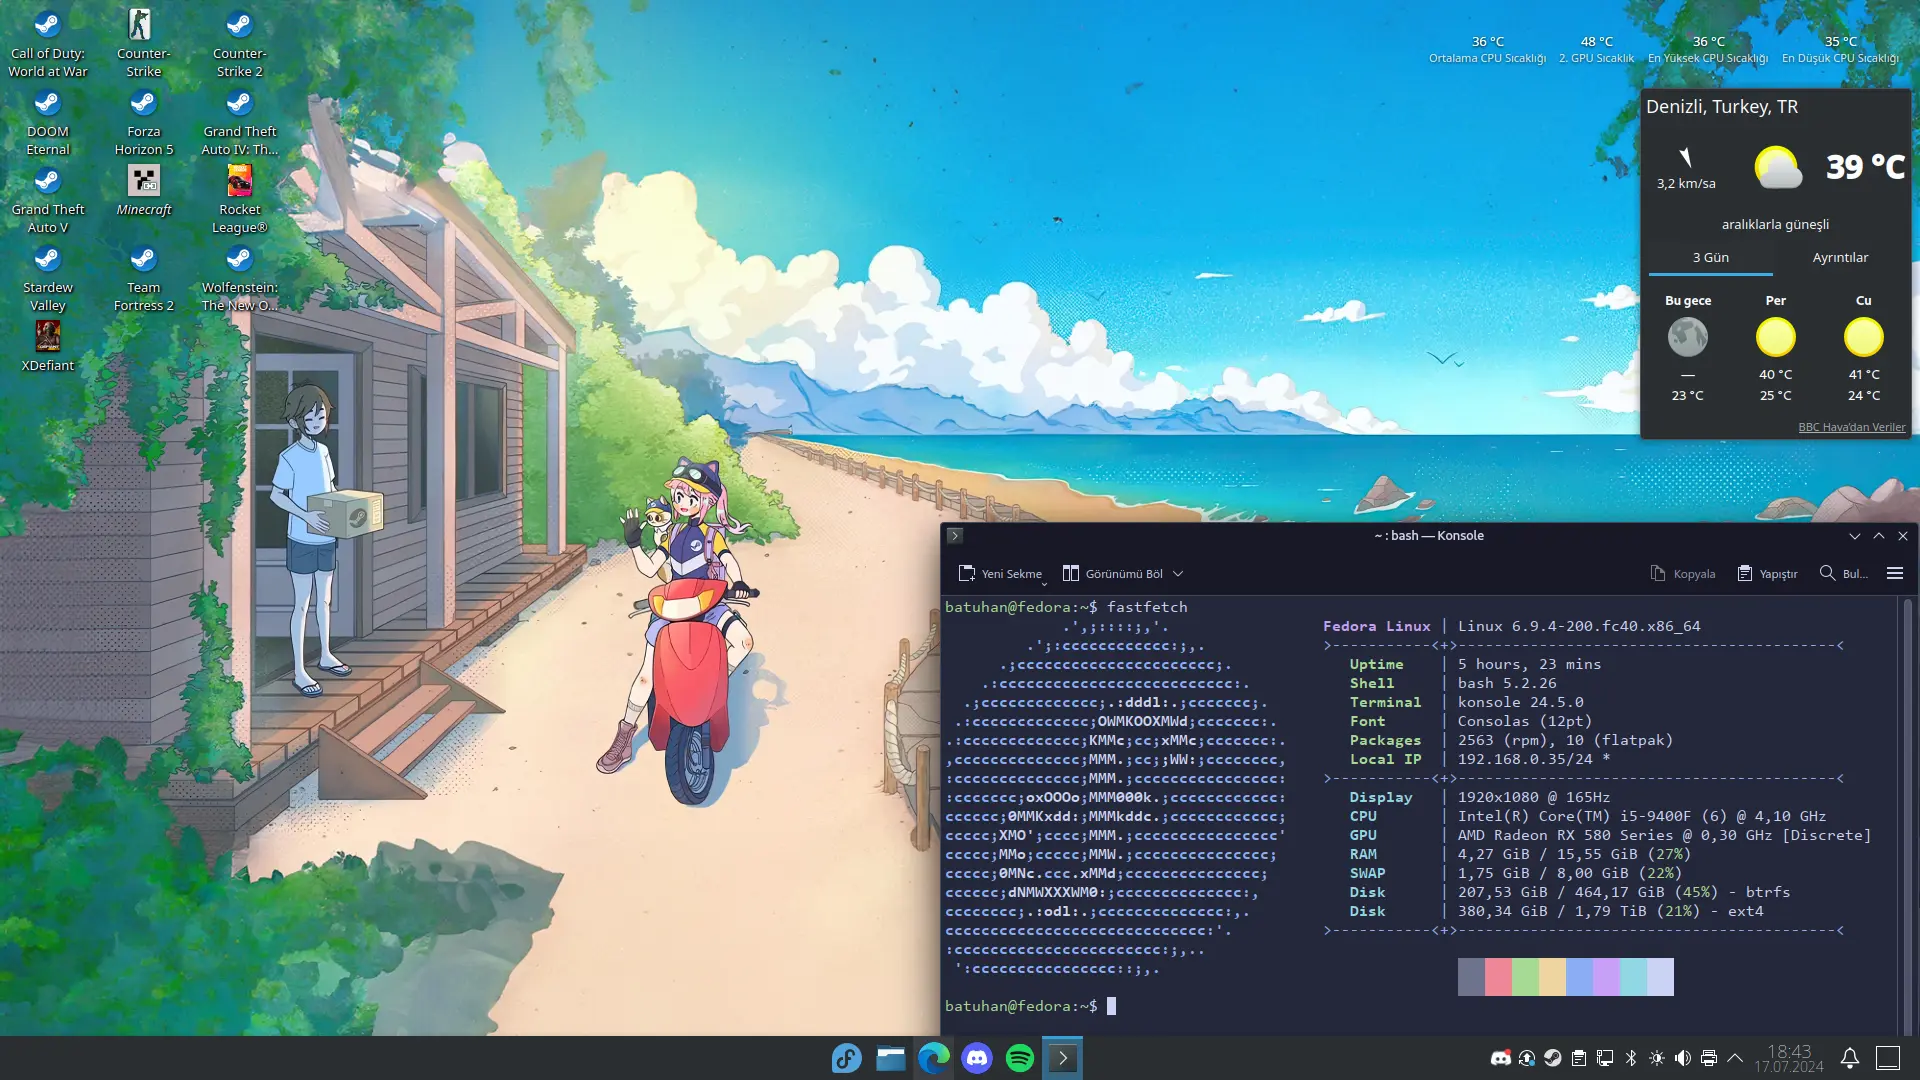Screen dimensions: 1920x1080
Task: Open the Discord tray icon with notification badge
Action: click(x=1501, y=1058)
